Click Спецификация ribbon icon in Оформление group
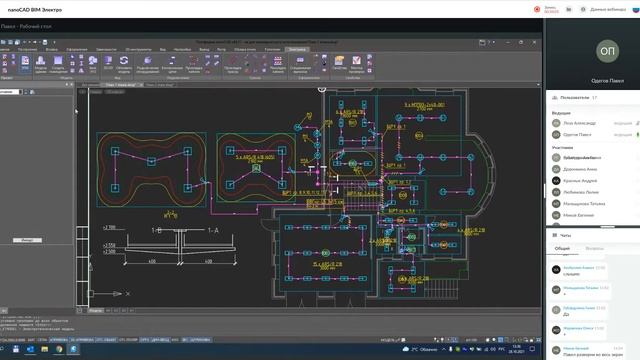 [x=300, y=64]
